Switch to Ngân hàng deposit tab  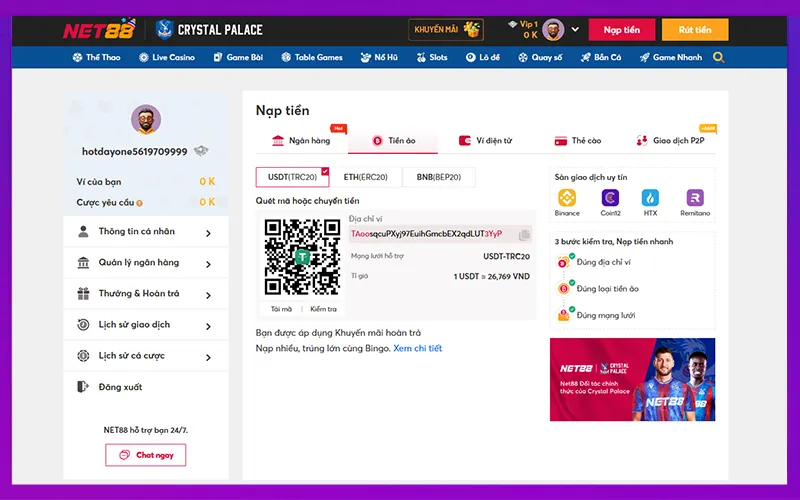point(302,140)
